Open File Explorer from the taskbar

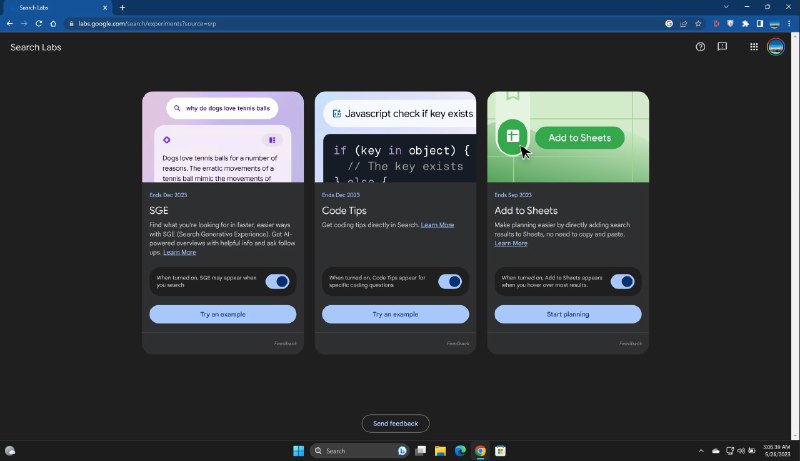click(x=440, y=451)
